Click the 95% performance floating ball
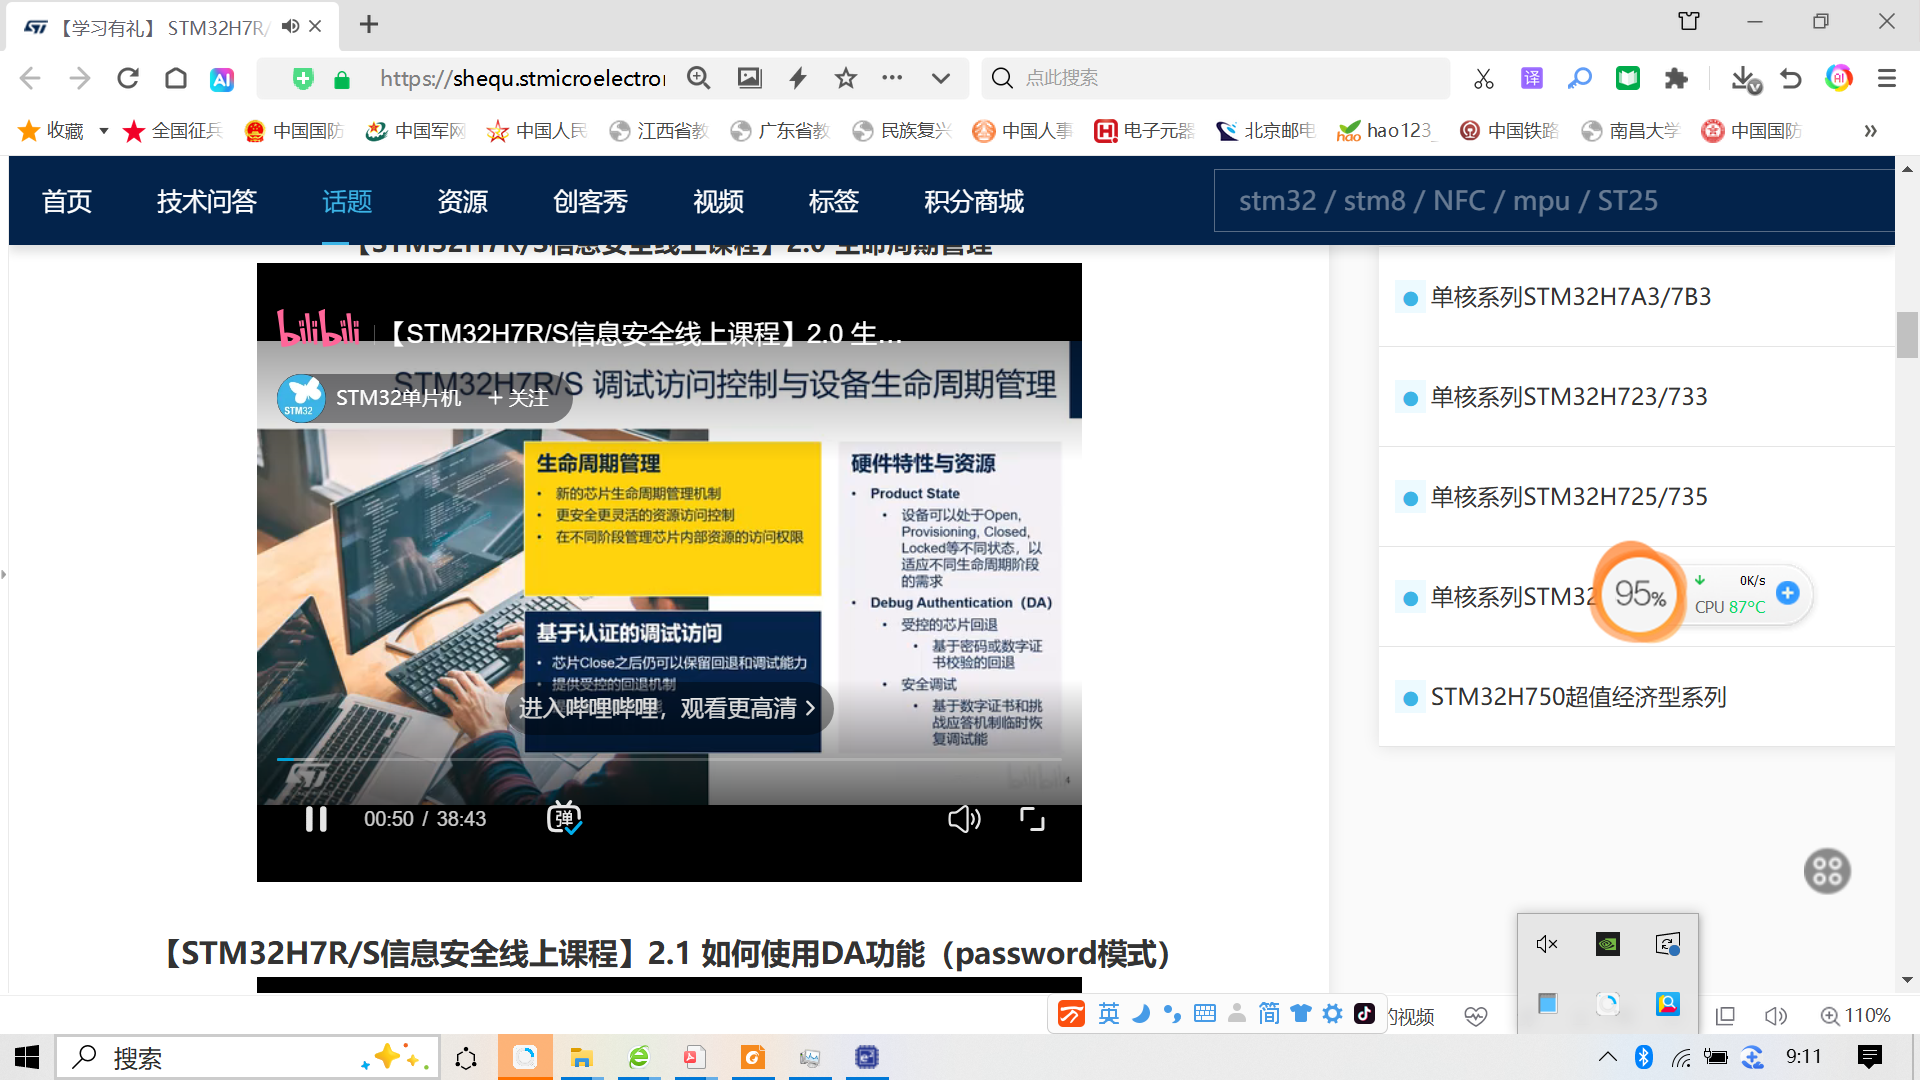The image size is (1920, 1080). pyautogui.click(x=1640, y=594)
